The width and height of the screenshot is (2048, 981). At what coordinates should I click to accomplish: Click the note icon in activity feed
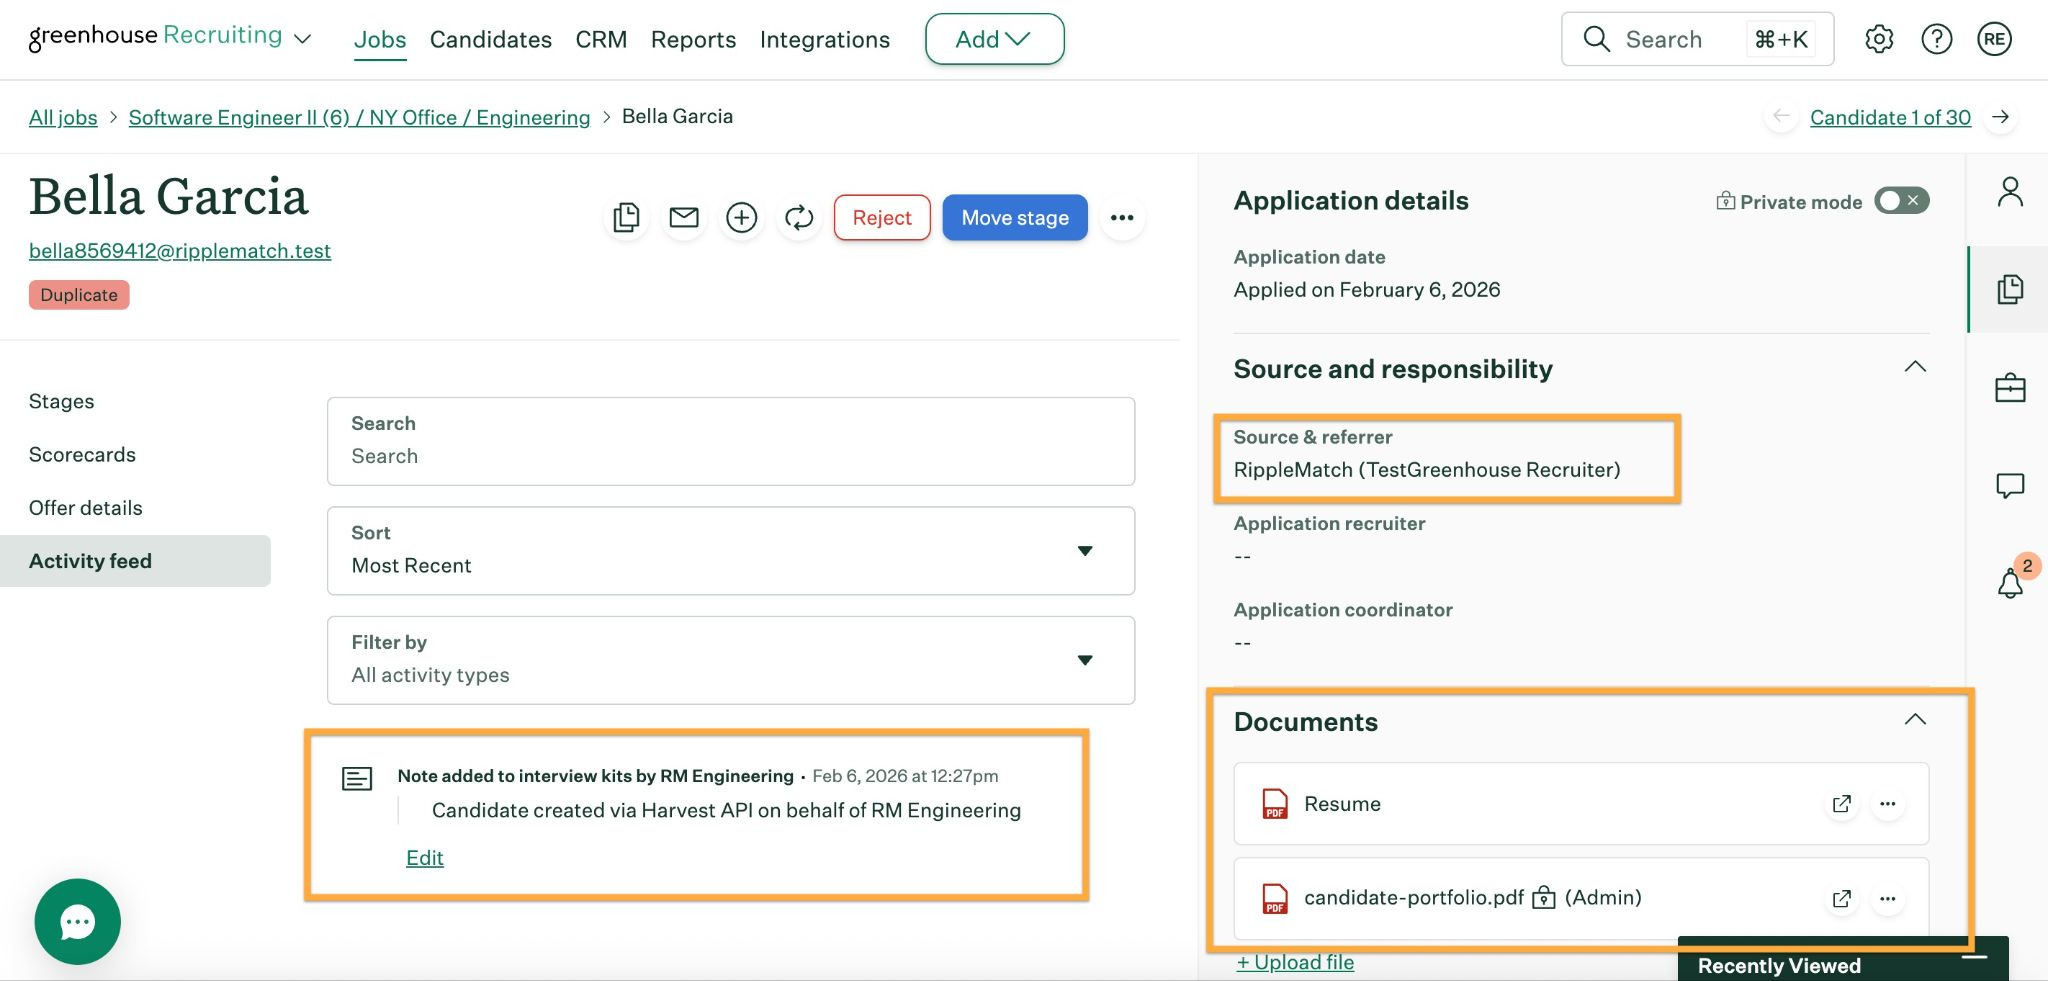tap(357, 778)
